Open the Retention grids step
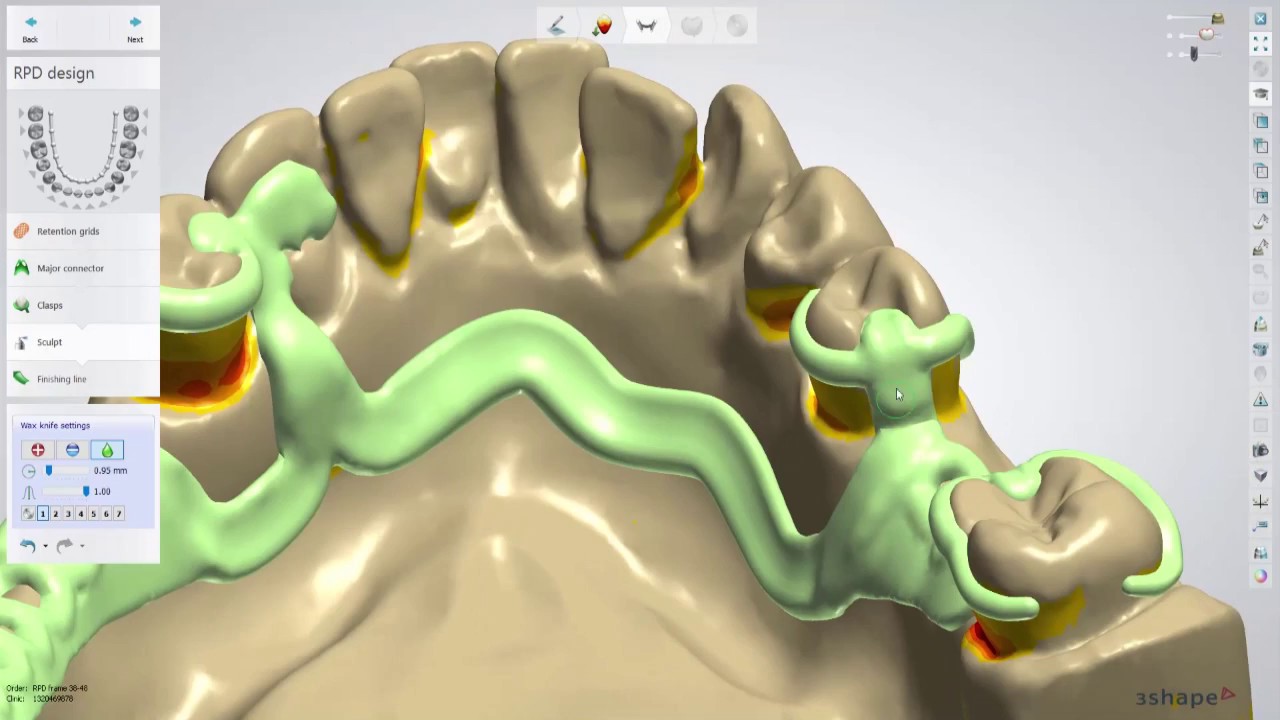Viewport: 1280px width, 720px height. (83, 231)
